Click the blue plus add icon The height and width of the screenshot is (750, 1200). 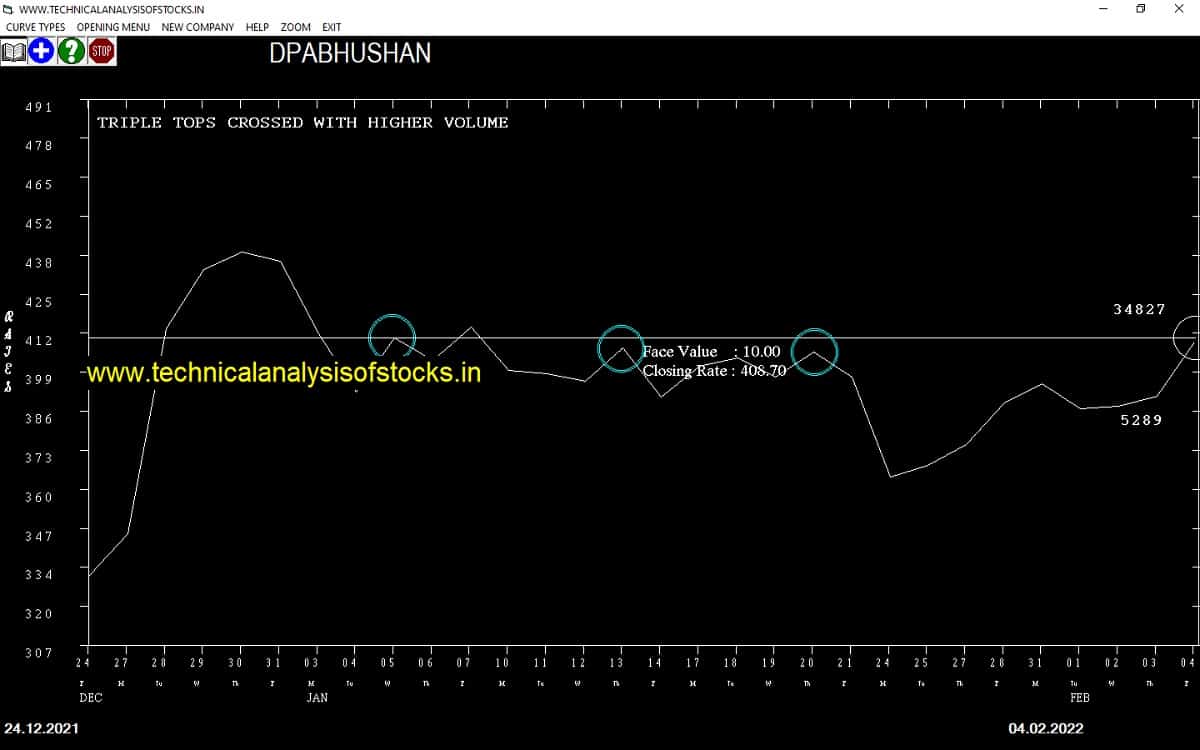[x=40, y=50]
